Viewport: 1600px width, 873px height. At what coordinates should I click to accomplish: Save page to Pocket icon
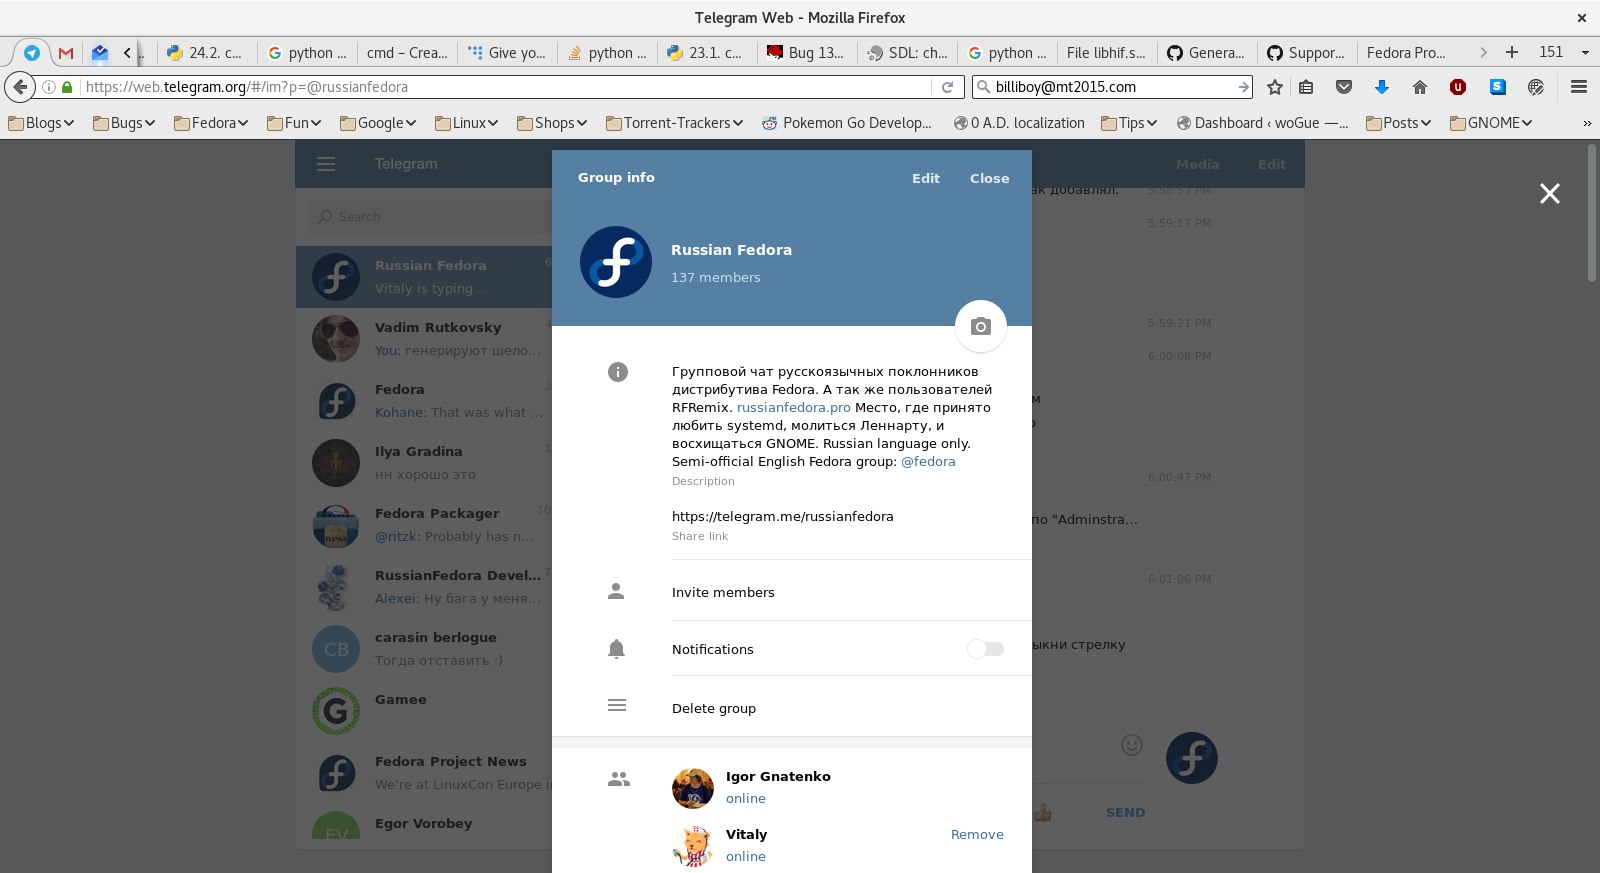[1344, 87]
